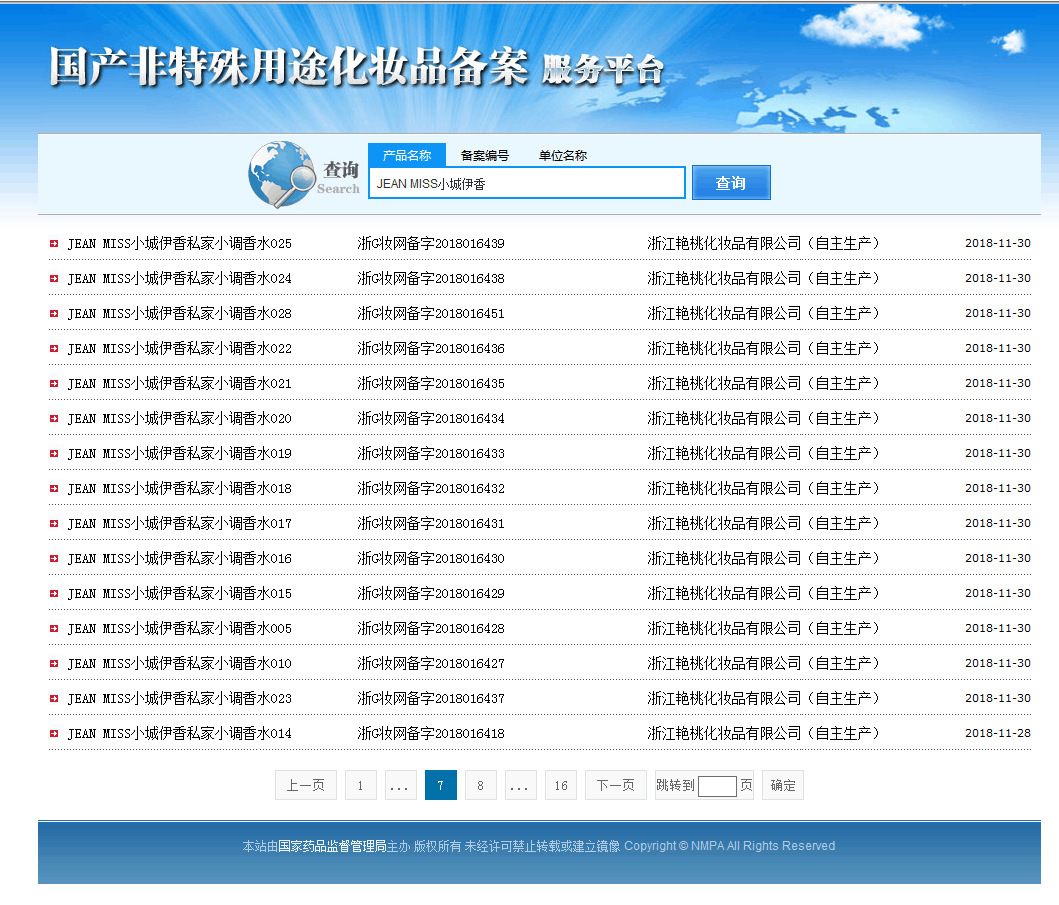This screenshot has width=1059, height=905.
Task: Click the red expand icon beside 香水024
Action: click(53, 278)
